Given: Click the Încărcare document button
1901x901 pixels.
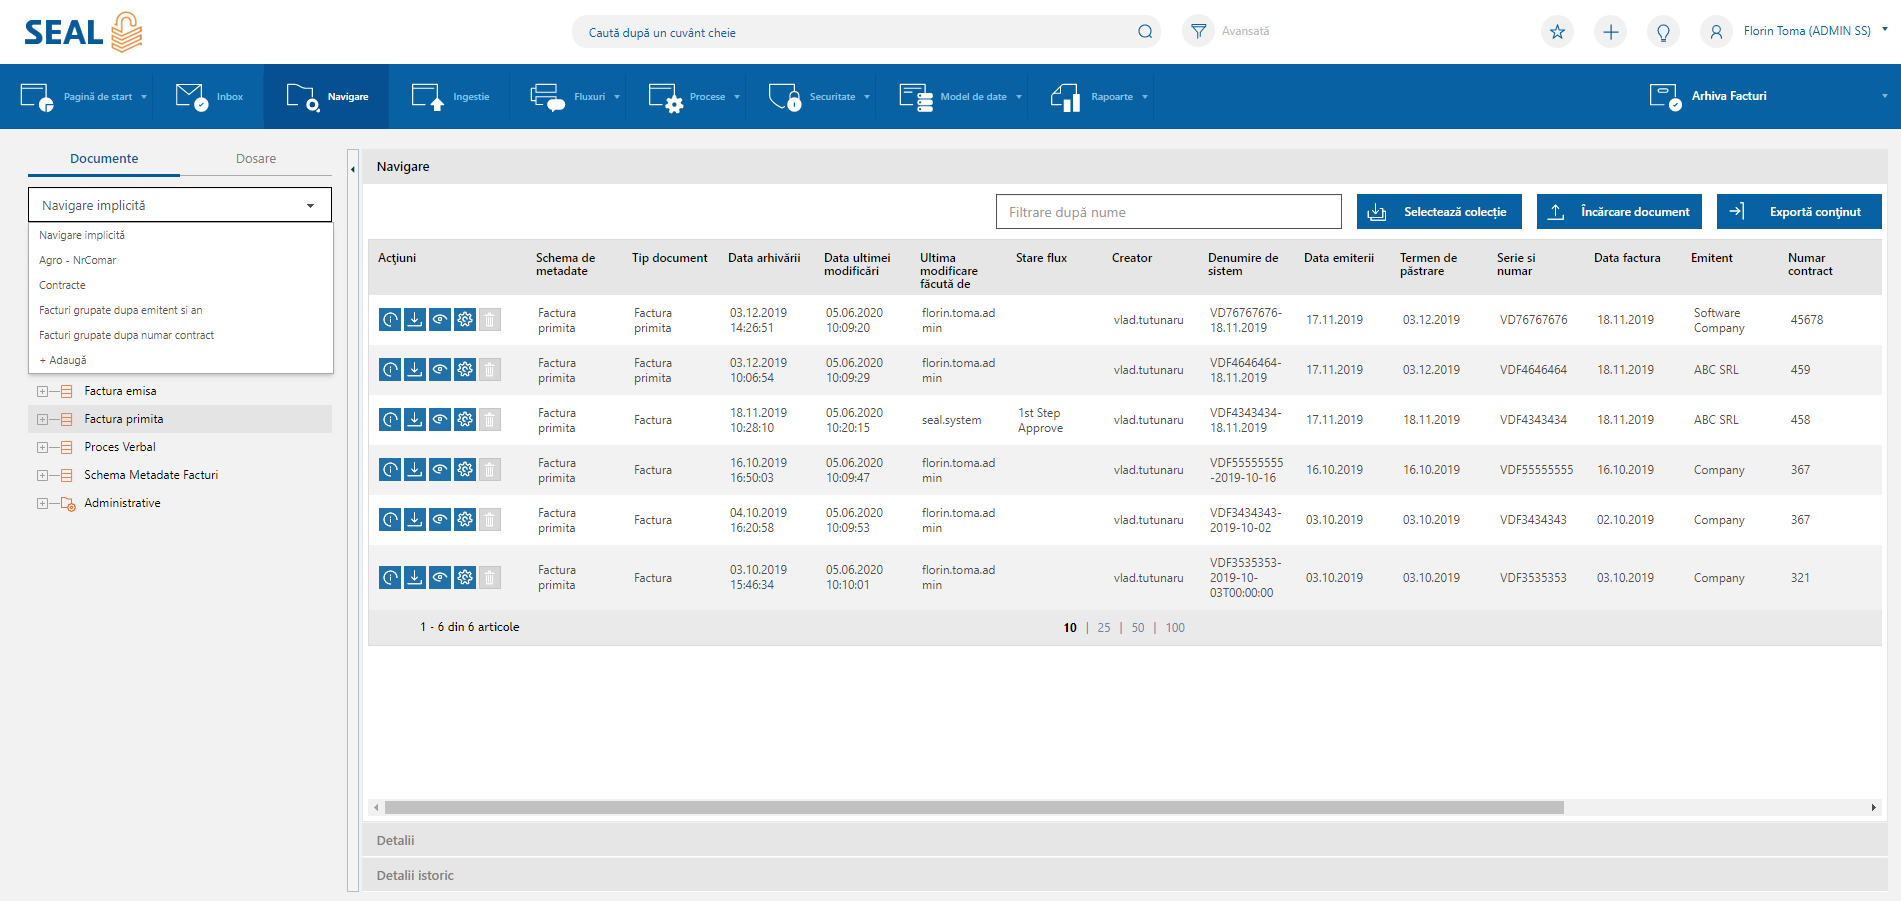Looking at the screenshot, I should click(1619, 212).
